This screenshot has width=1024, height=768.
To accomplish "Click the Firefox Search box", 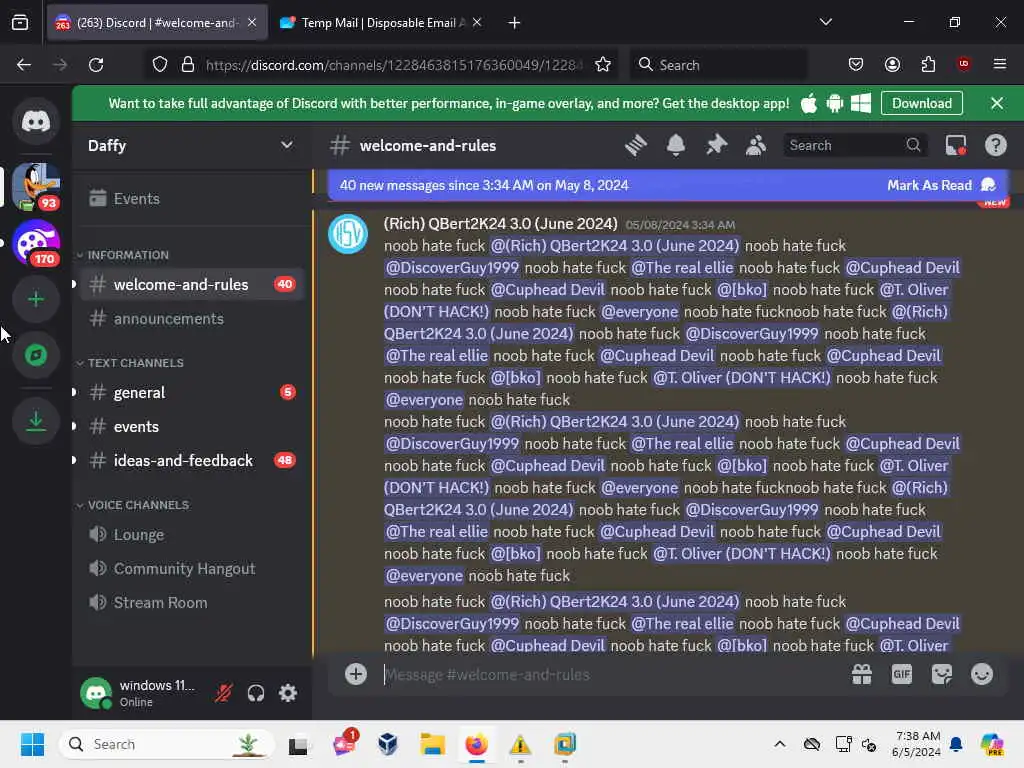I will click(x=718, y=65).
